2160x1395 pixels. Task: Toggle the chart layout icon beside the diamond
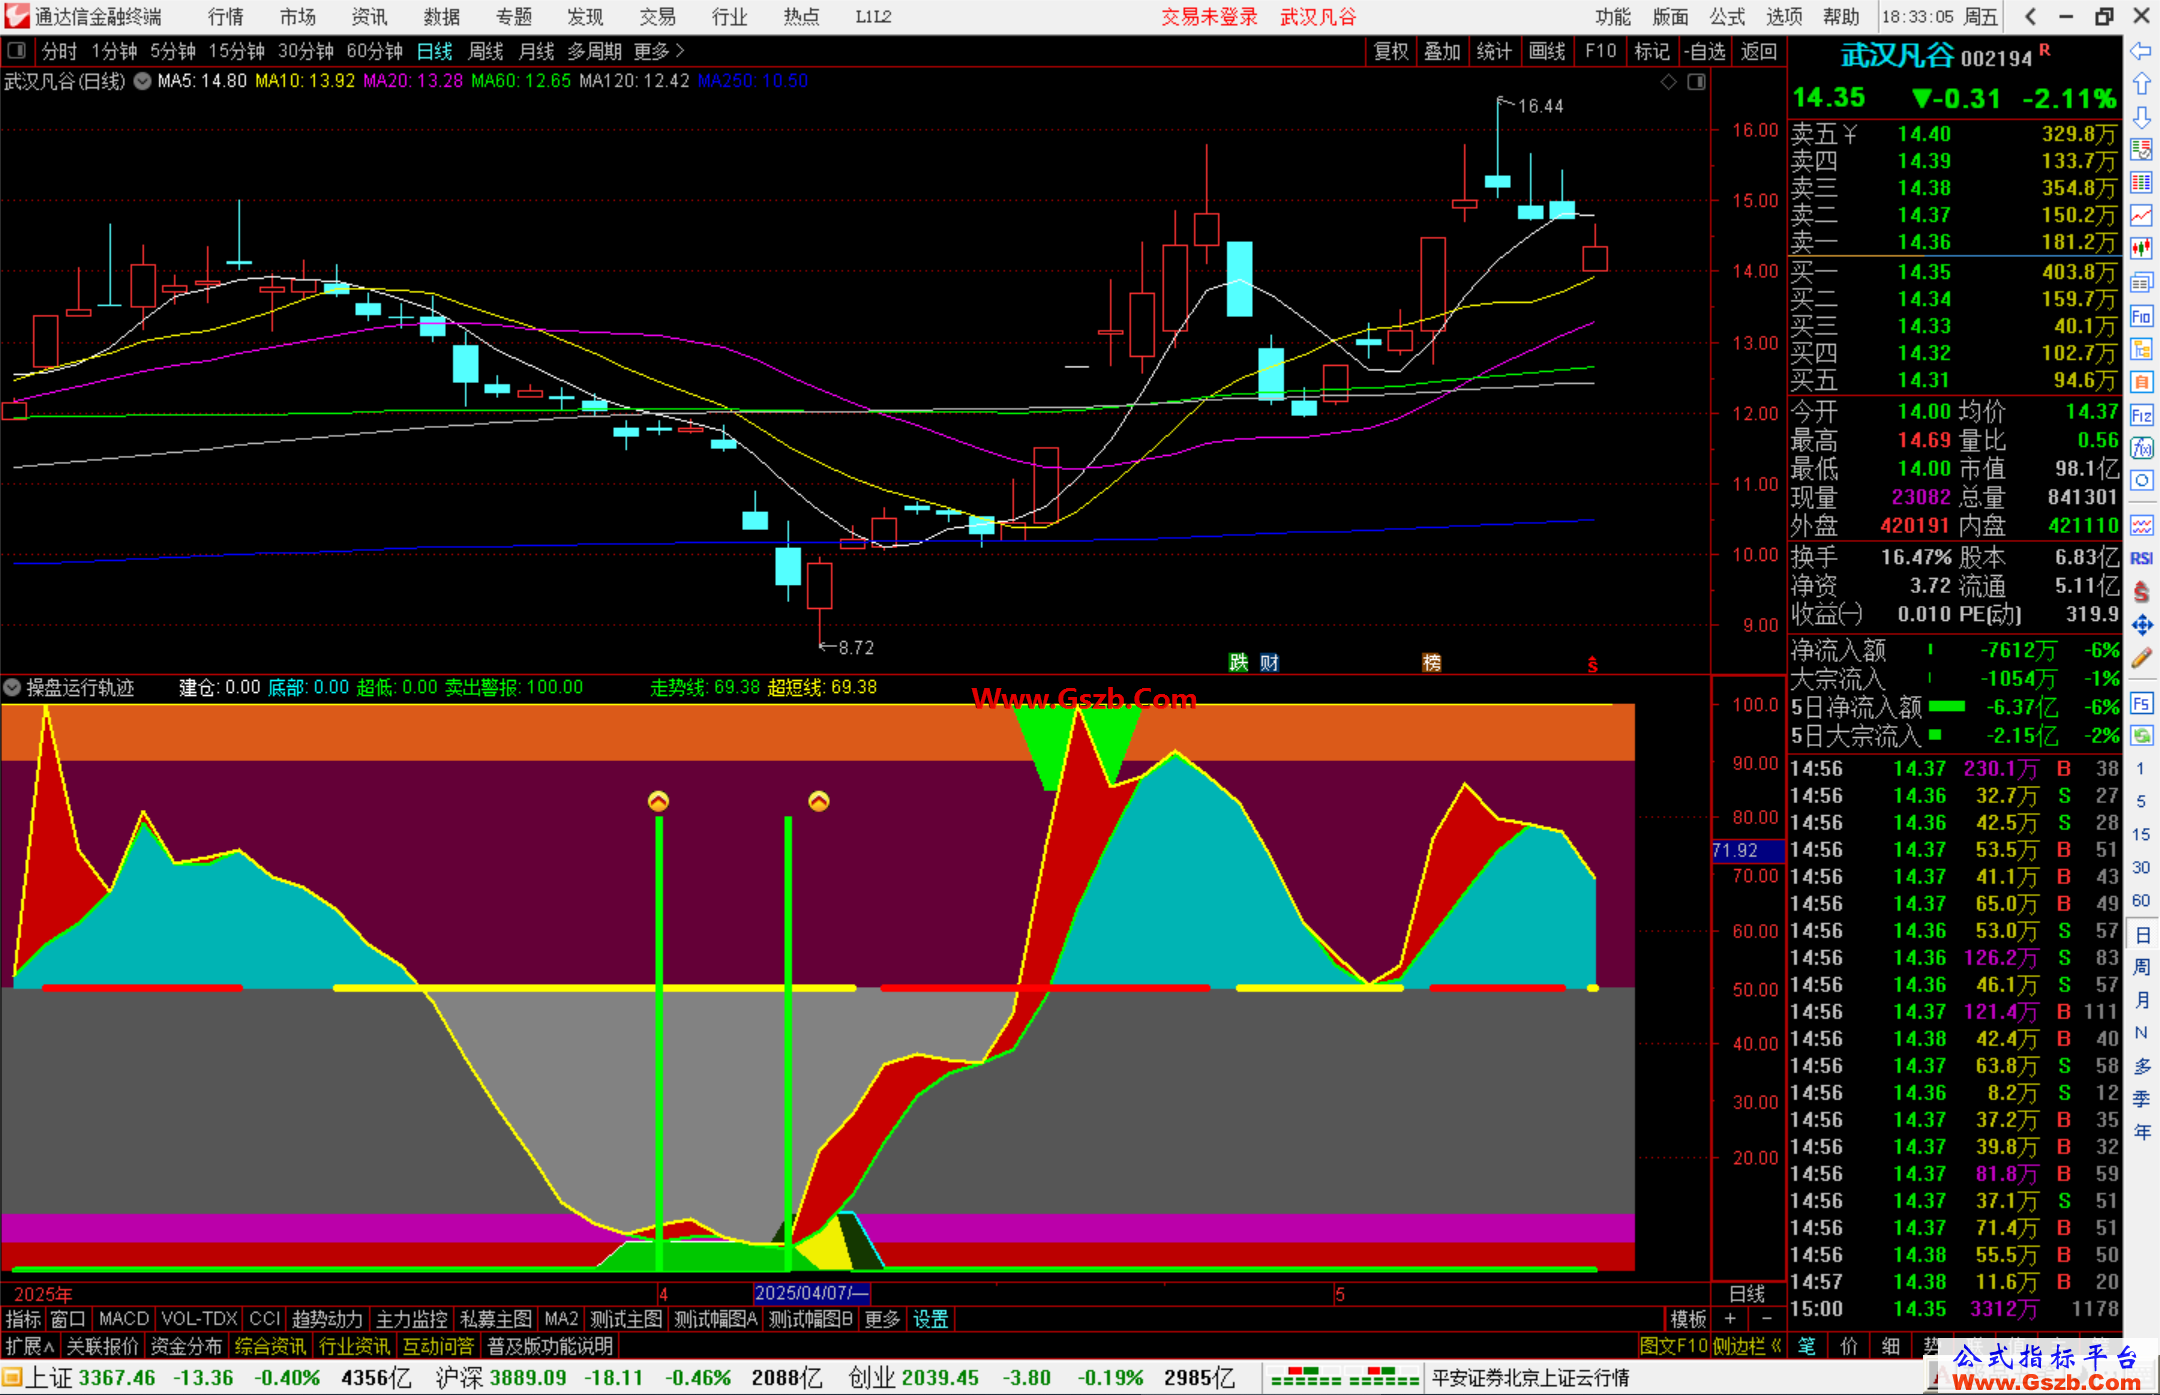coord(1697,82)
